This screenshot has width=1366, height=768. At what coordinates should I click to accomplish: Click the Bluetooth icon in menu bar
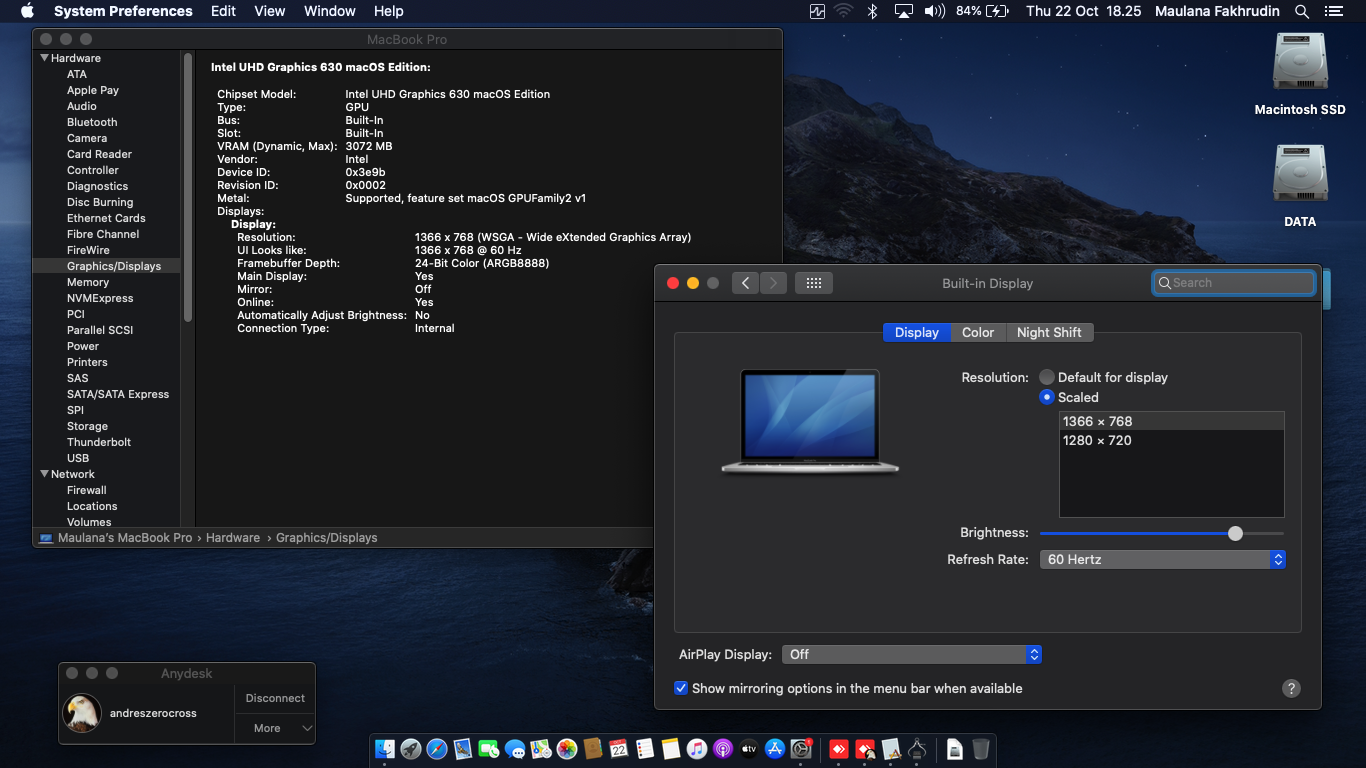tap(872, 11)
